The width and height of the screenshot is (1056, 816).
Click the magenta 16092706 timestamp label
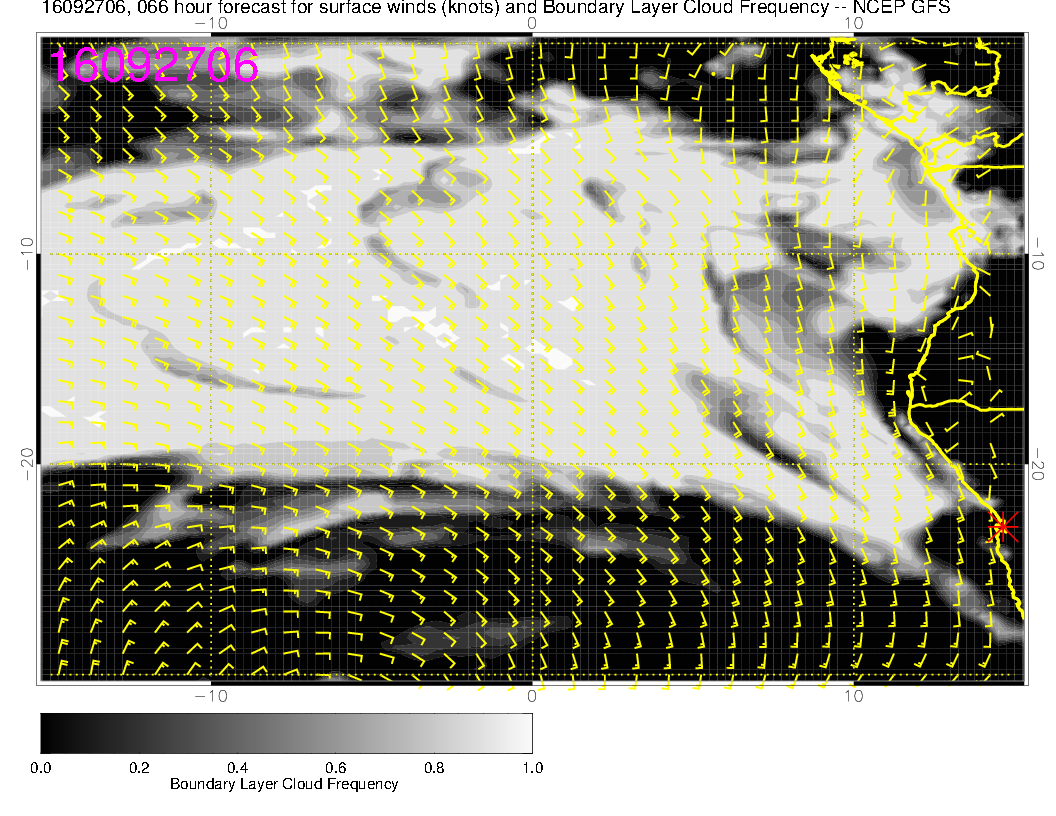(154, 65)
